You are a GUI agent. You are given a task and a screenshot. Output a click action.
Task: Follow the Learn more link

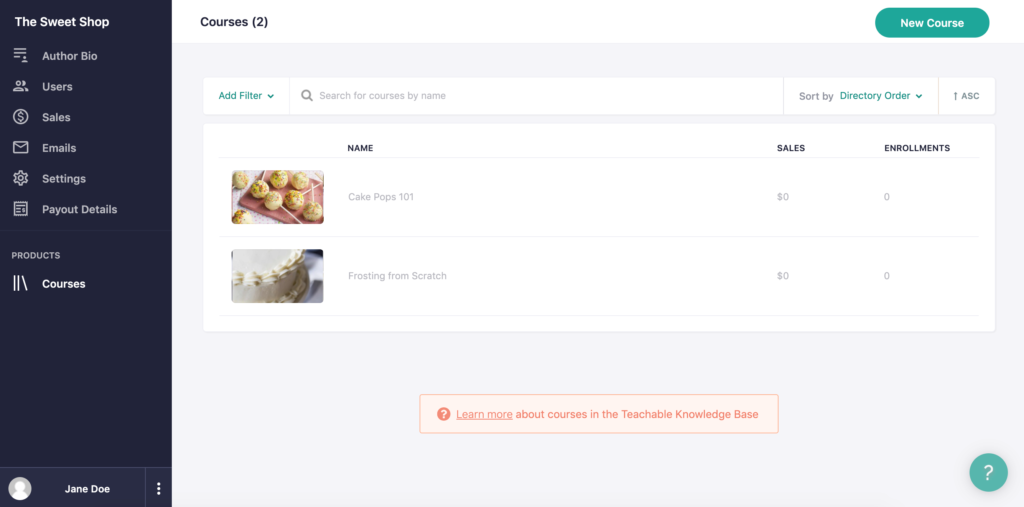(484, 414)
